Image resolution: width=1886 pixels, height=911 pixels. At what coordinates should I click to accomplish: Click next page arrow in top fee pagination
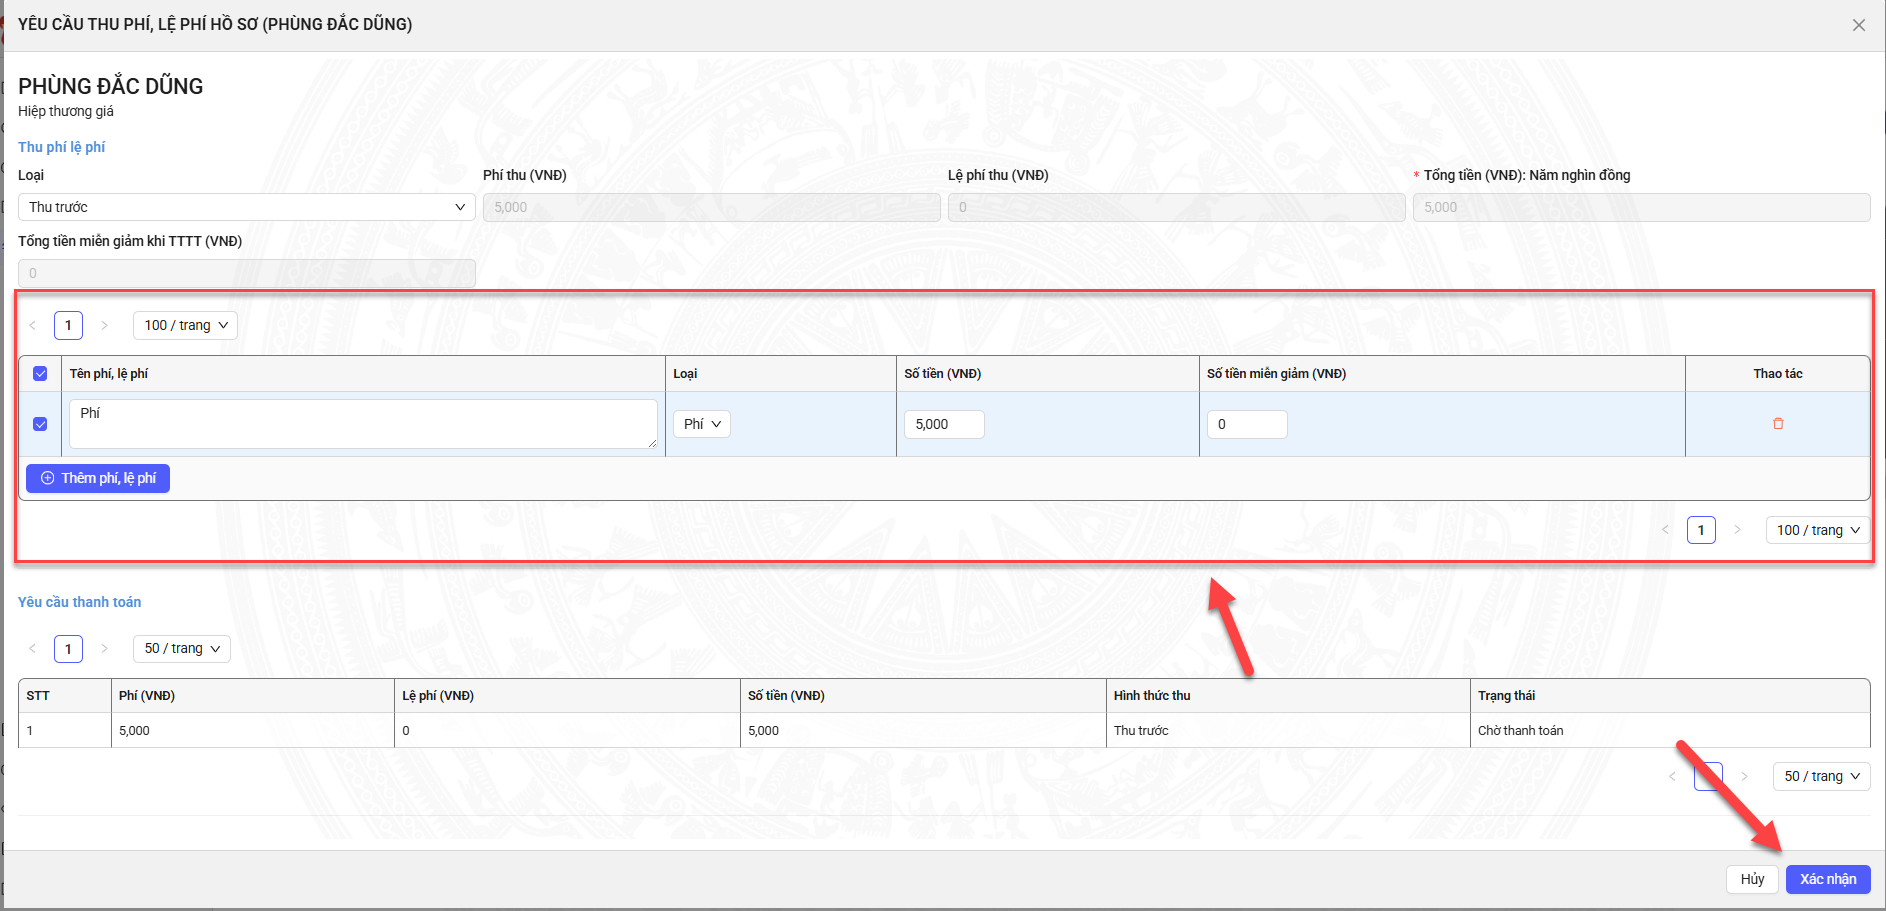[104, 325]
